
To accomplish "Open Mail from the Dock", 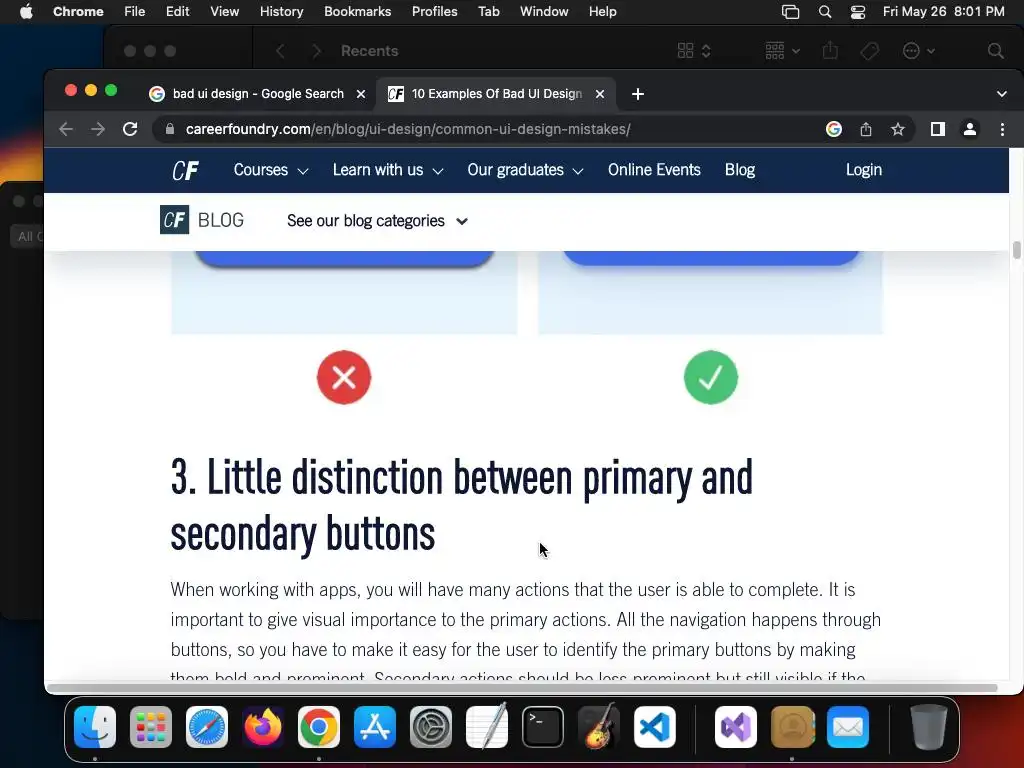I will point(848,726).
